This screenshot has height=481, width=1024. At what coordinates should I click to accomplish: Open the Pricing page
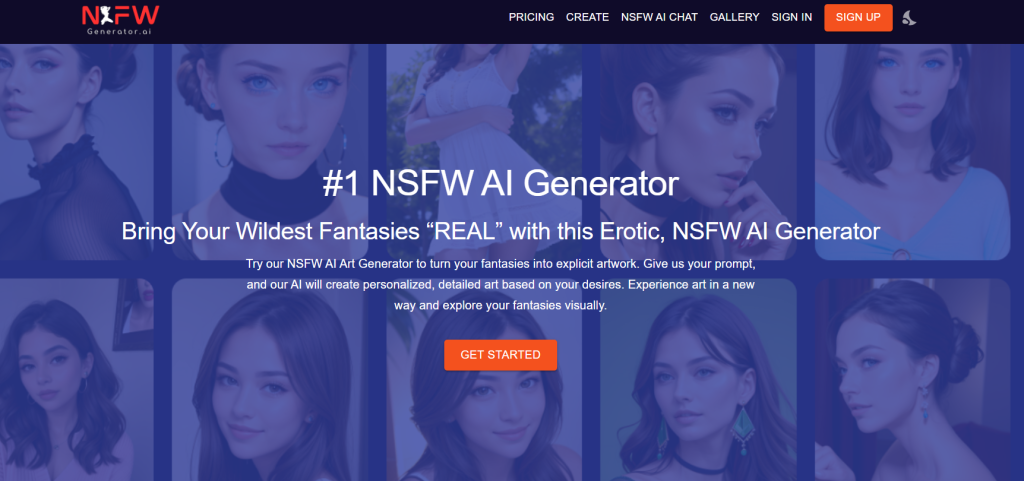531,18
